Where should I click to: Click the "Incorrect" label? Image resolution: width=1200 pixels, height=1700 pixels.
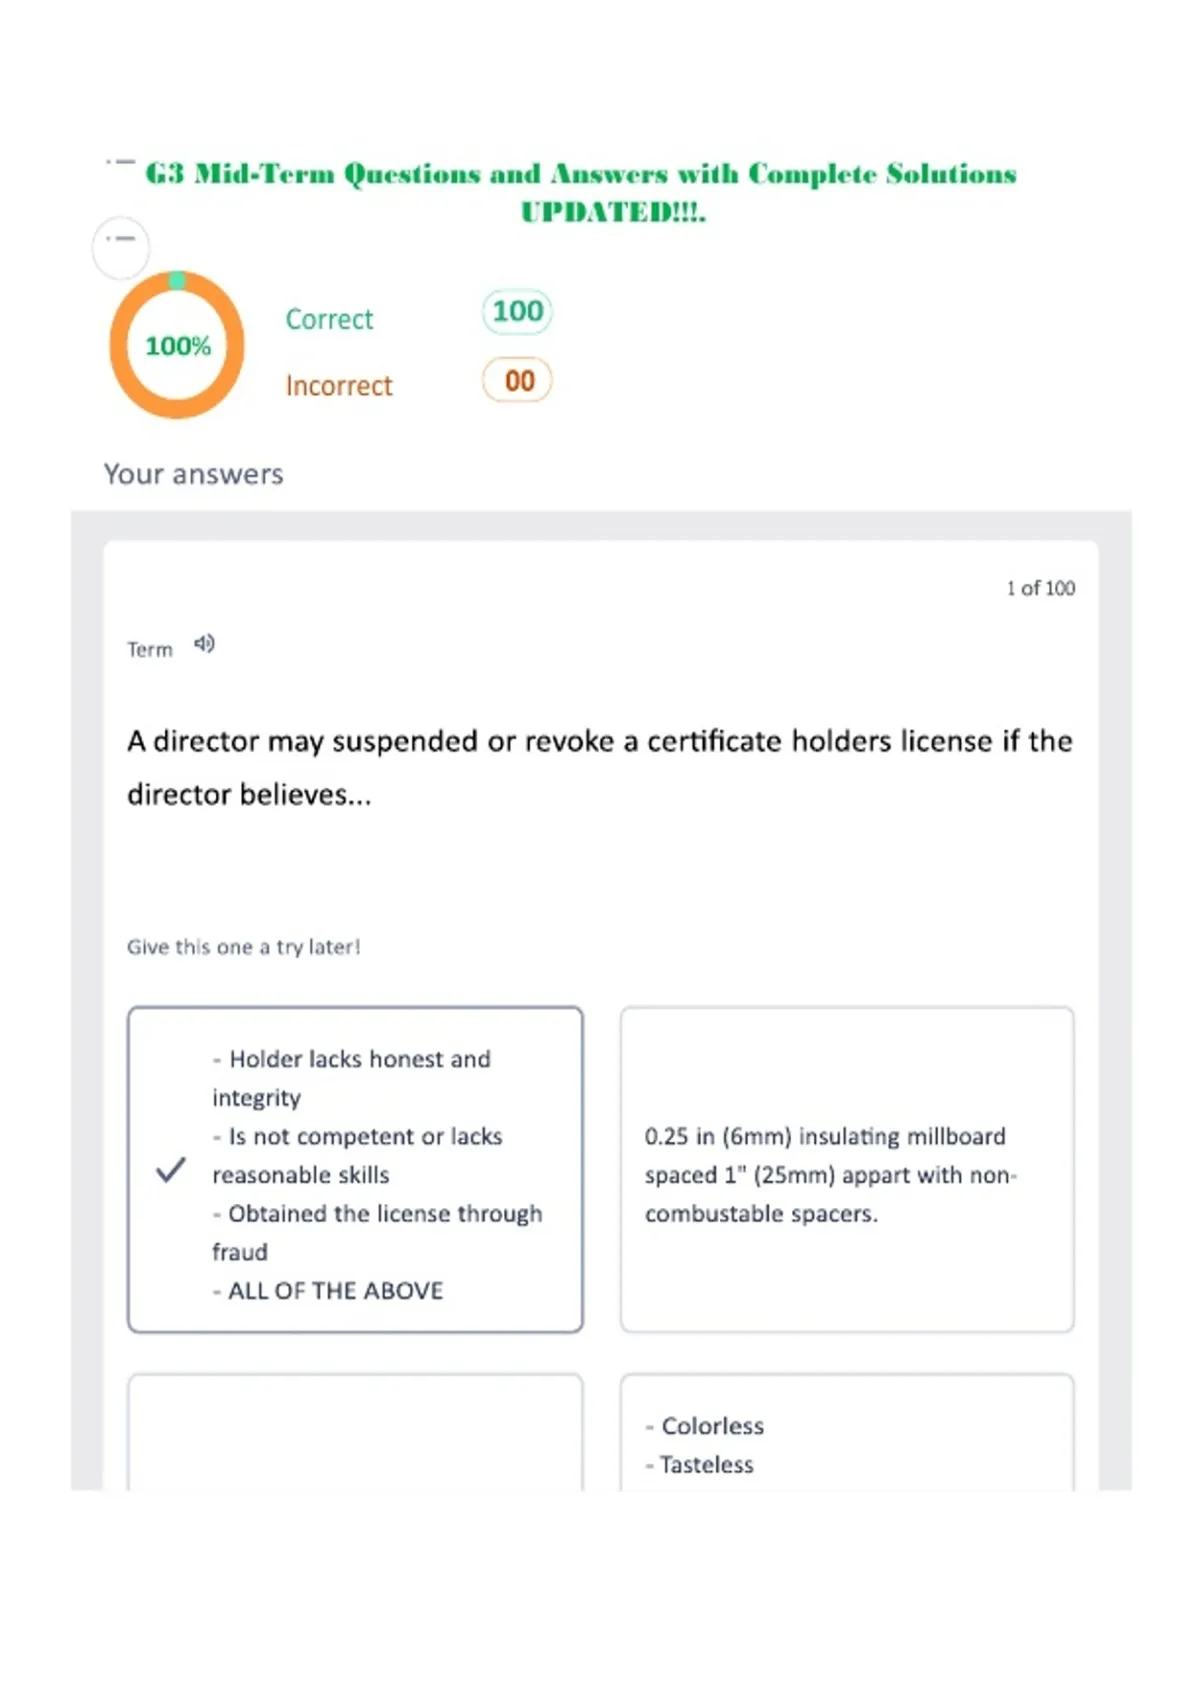click(x=339, y=385)
